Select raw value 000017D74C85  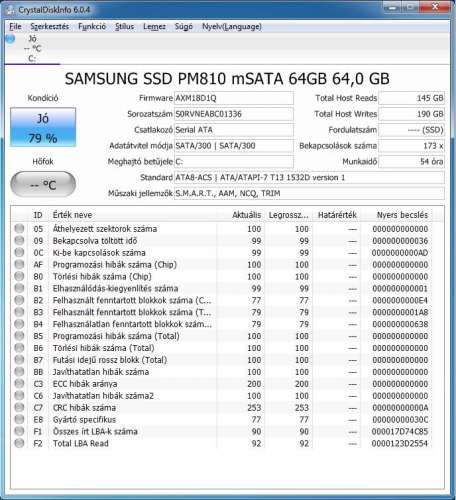[400, 431]
